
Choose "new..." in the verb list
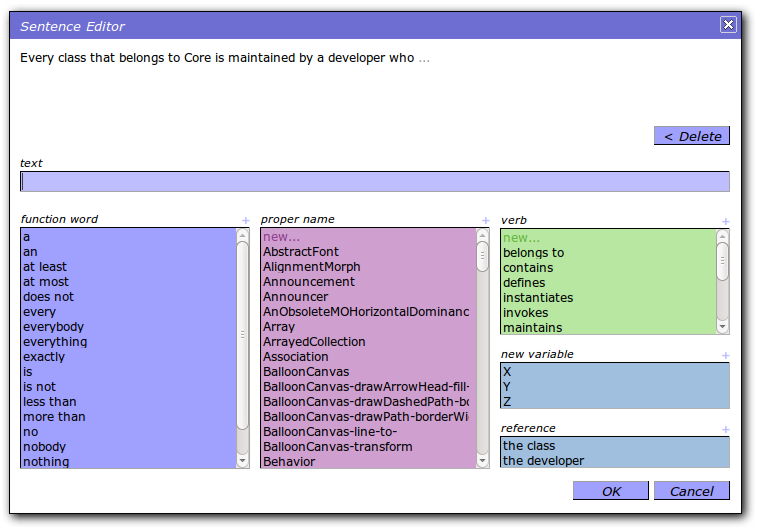[x=521, y=238]
